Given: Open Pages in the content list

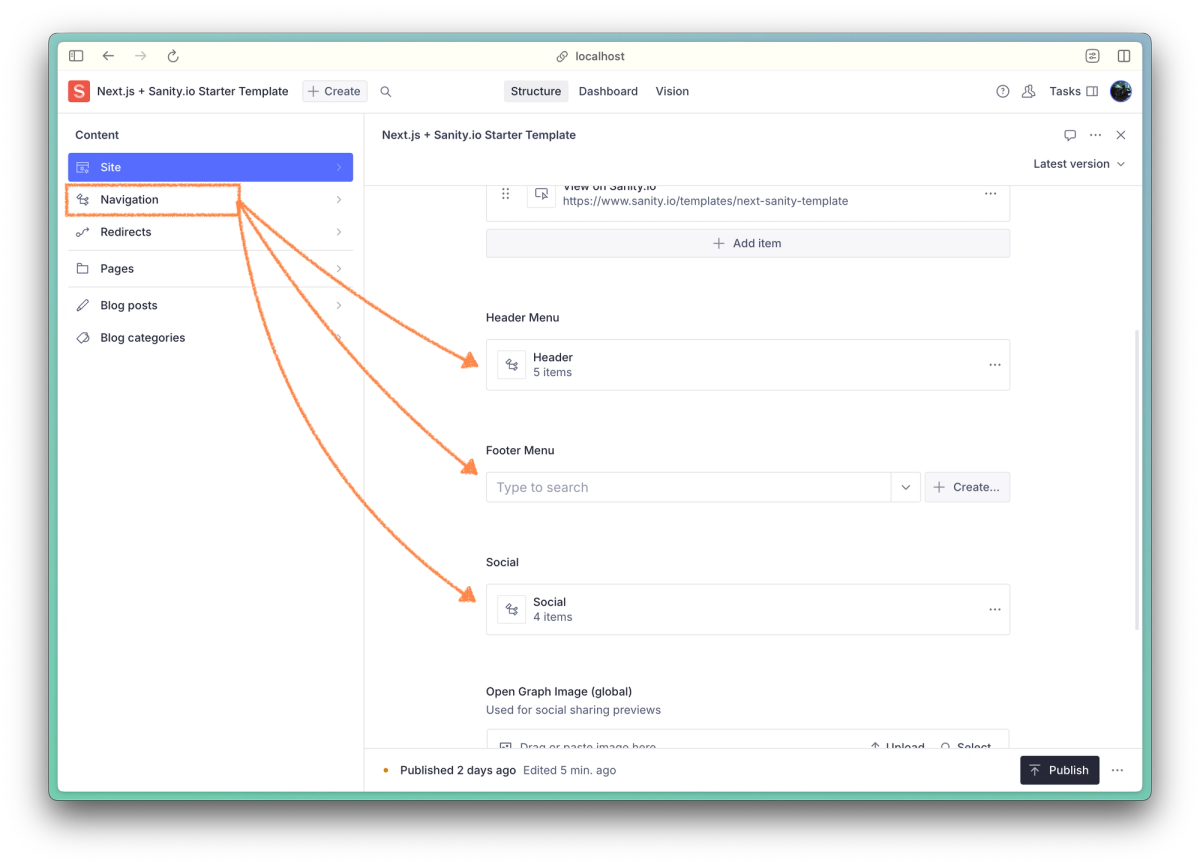Looking at the screenshot, I should point(210,268).
